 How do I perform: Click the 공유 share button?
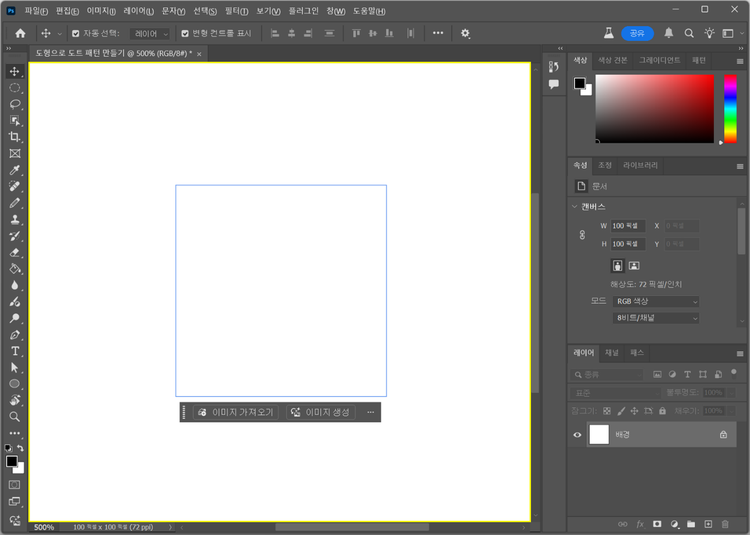click(x=636, y=33)
